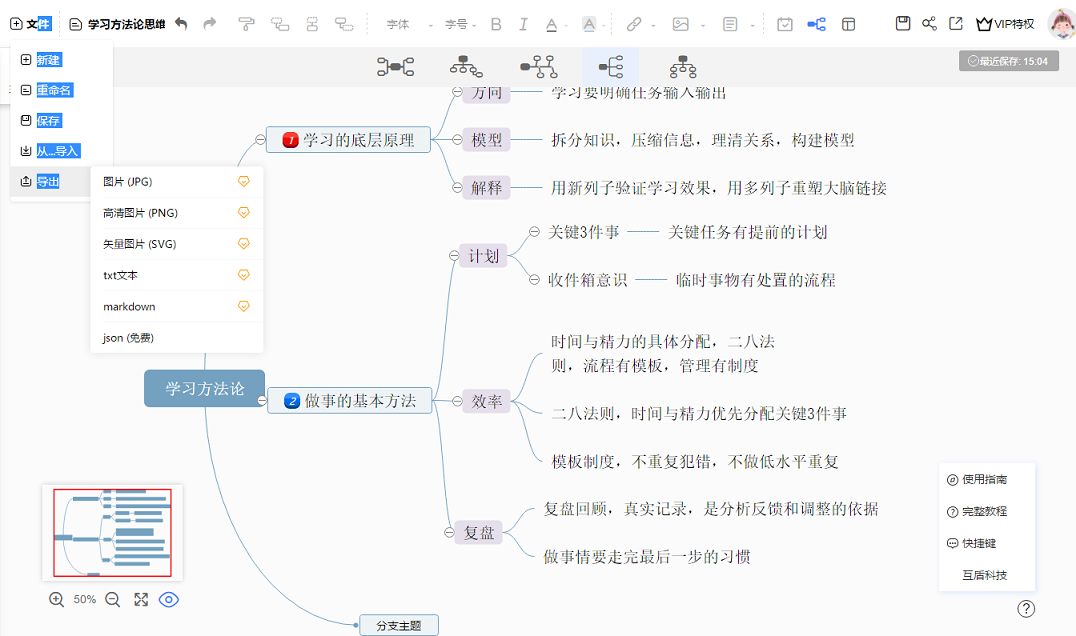Open the insert link tool
Viewport: 1076px width, 636px height.
[635, 22]
